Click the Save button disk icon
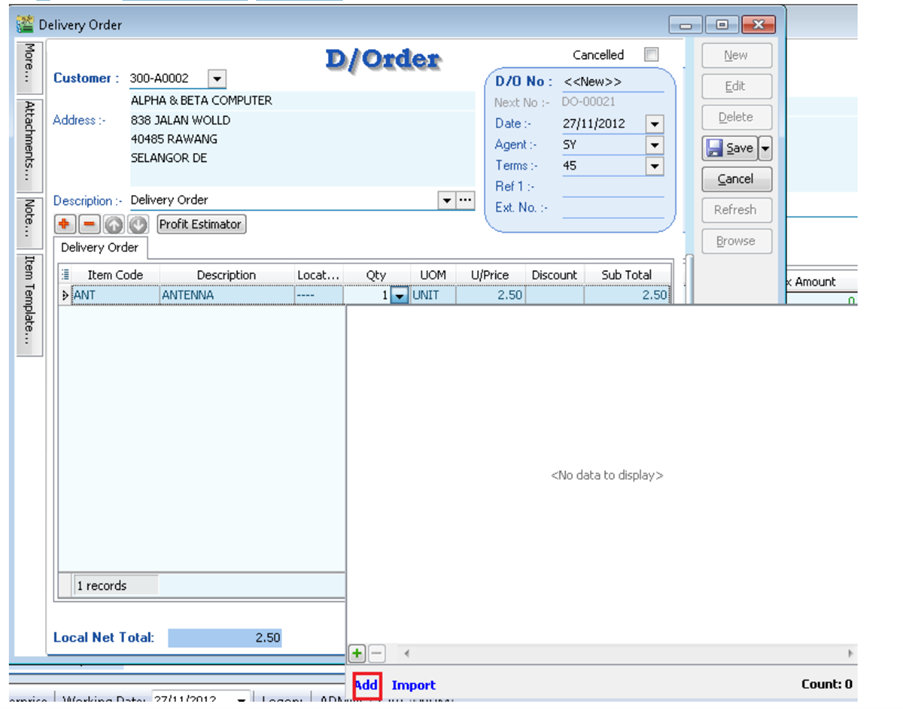This screenshot has width=903, height=709. point(715,148)
